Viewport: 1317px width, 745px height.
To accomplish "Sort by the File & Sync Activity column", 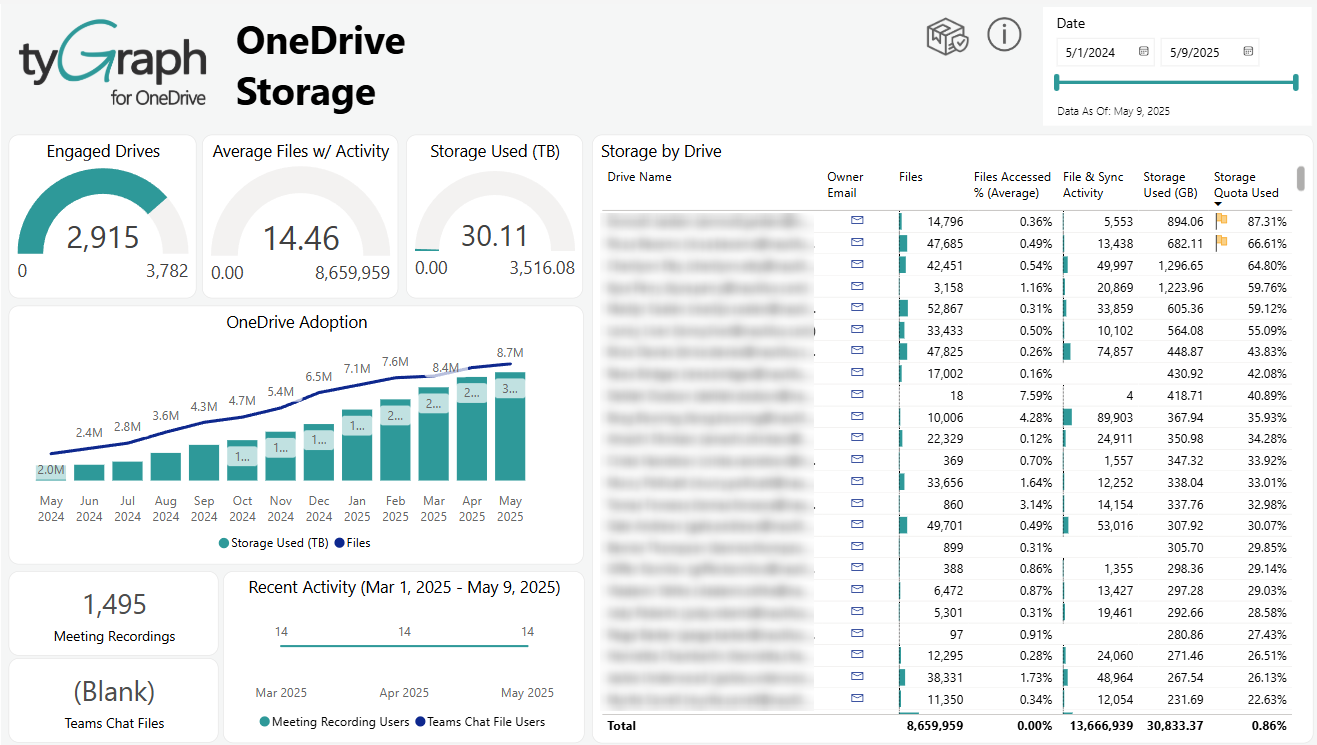I will click(1093, 185).
